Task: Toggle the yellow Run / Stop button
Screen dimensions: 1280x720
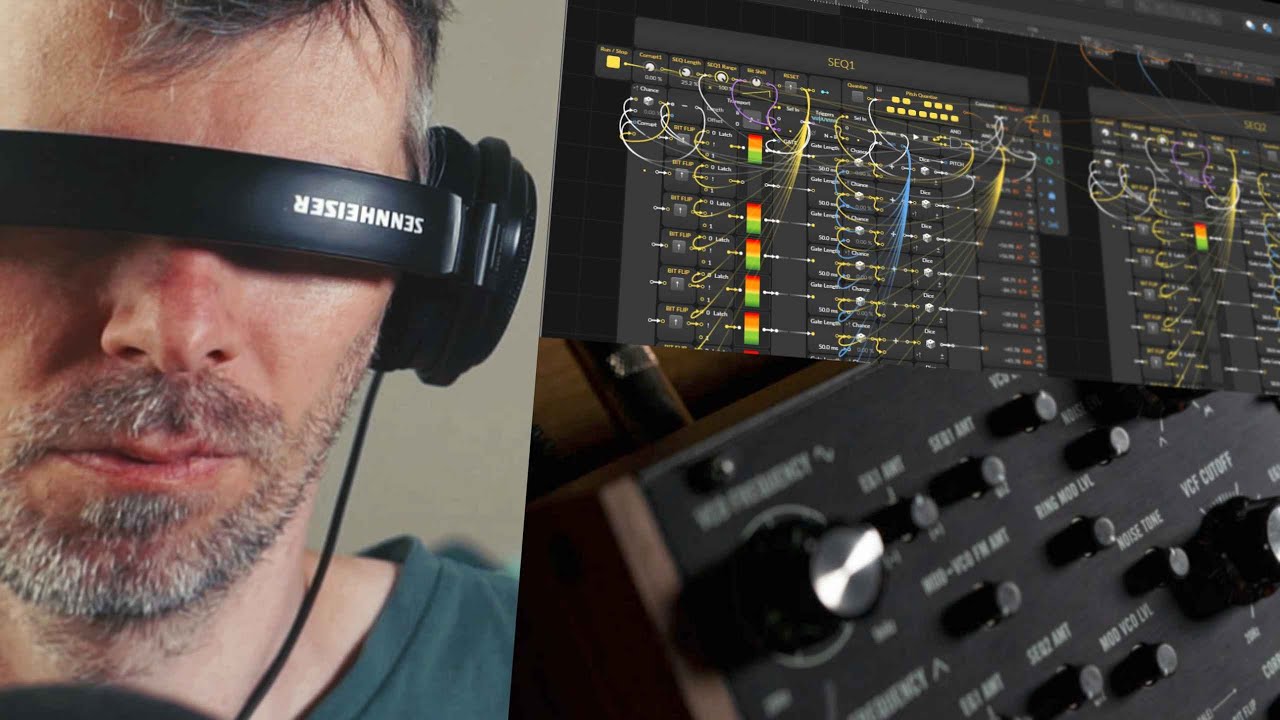Action: pyautogui.click(x=612, y=63)
